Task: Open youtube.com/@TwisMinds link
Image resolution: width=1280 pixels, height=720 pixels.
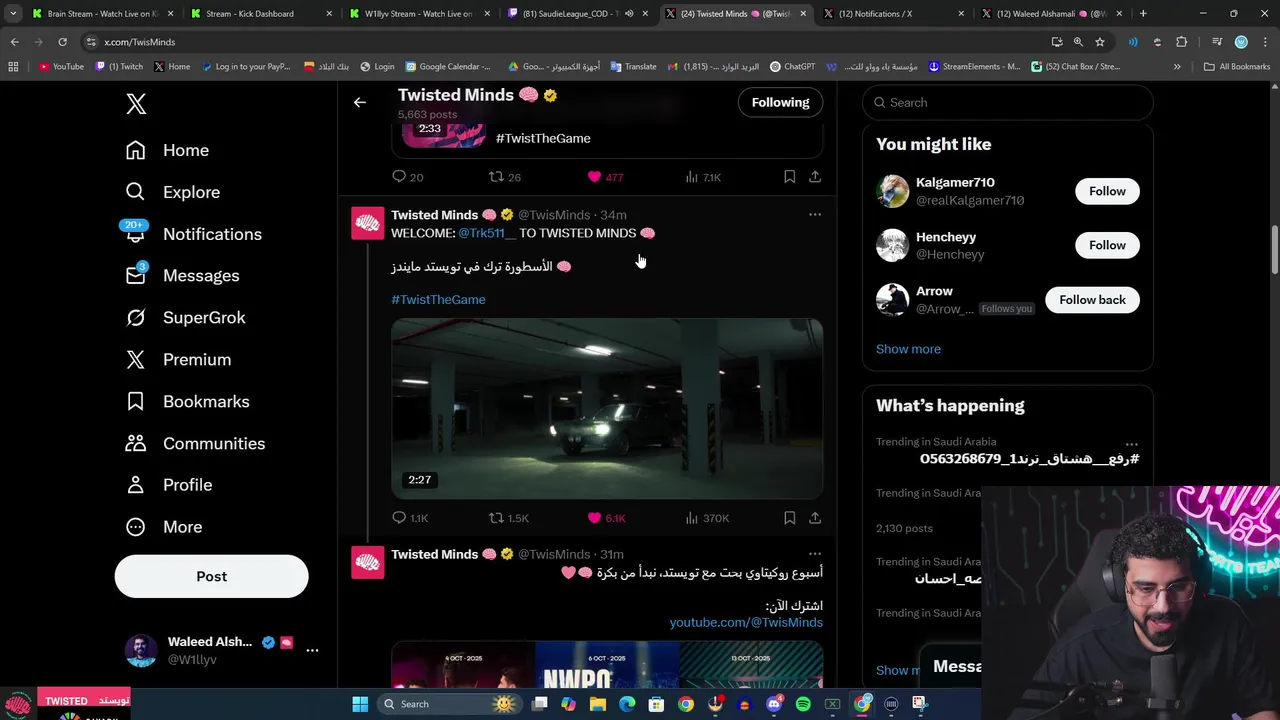Action: [746, 622]
